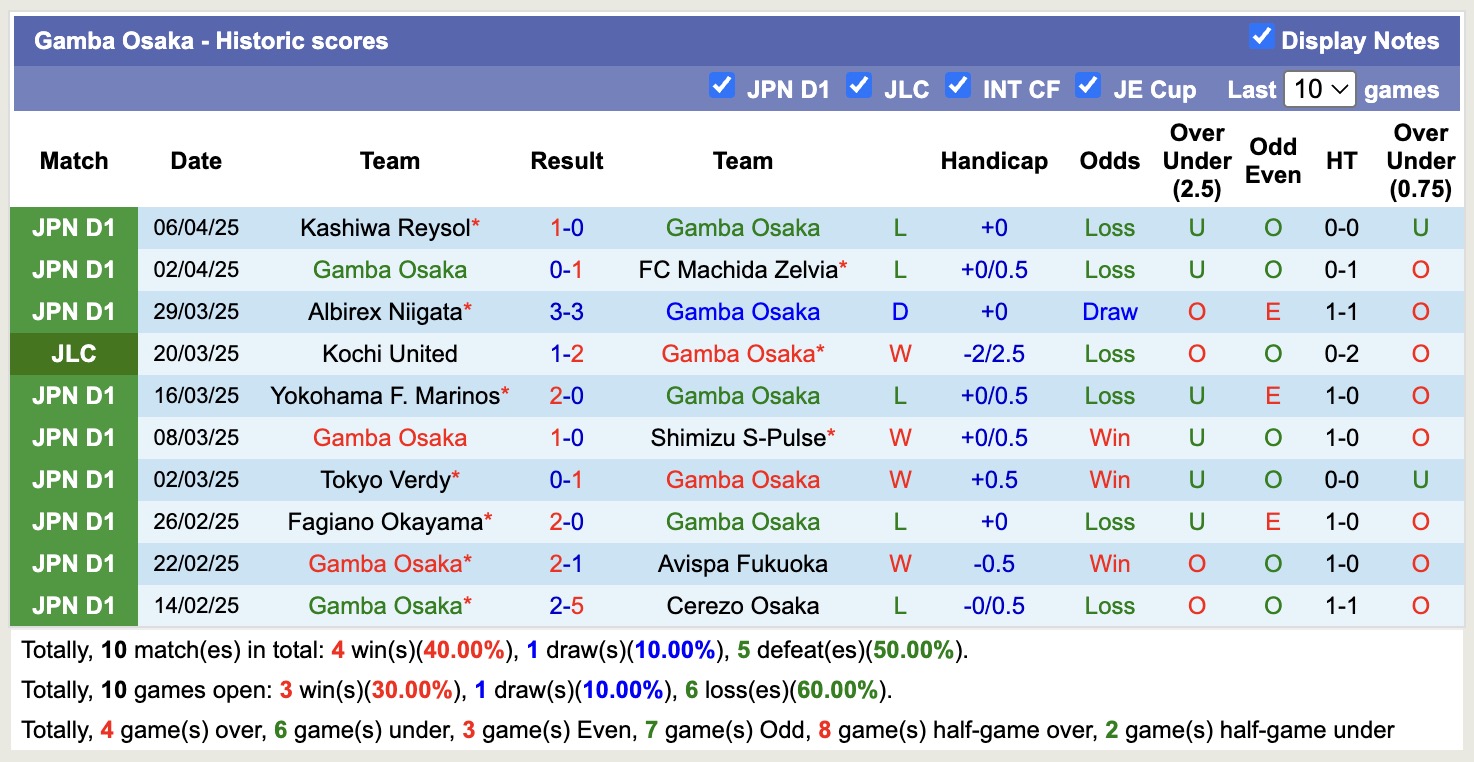This screenshot has height=762, width=1474.
Task: Uncheck the JE Cup checkbox
Action: 1088,86
